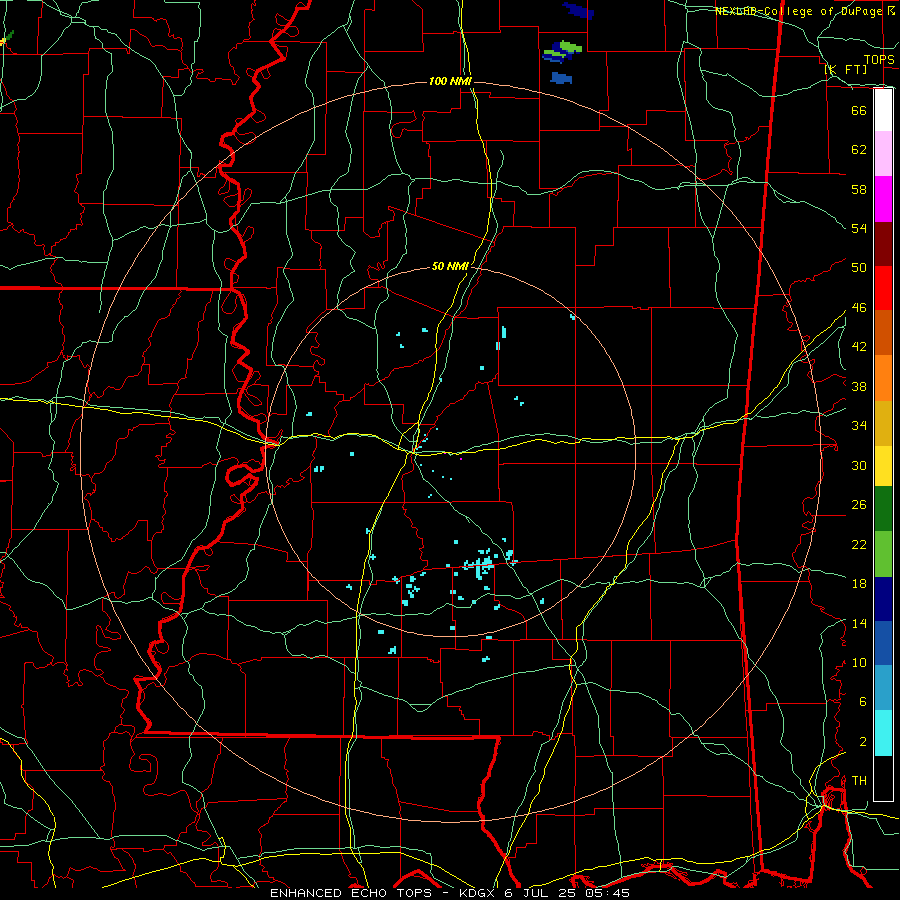Click the 42 scale label
The width and height of the screenshot is (900, 900).
tap(859, 347)
